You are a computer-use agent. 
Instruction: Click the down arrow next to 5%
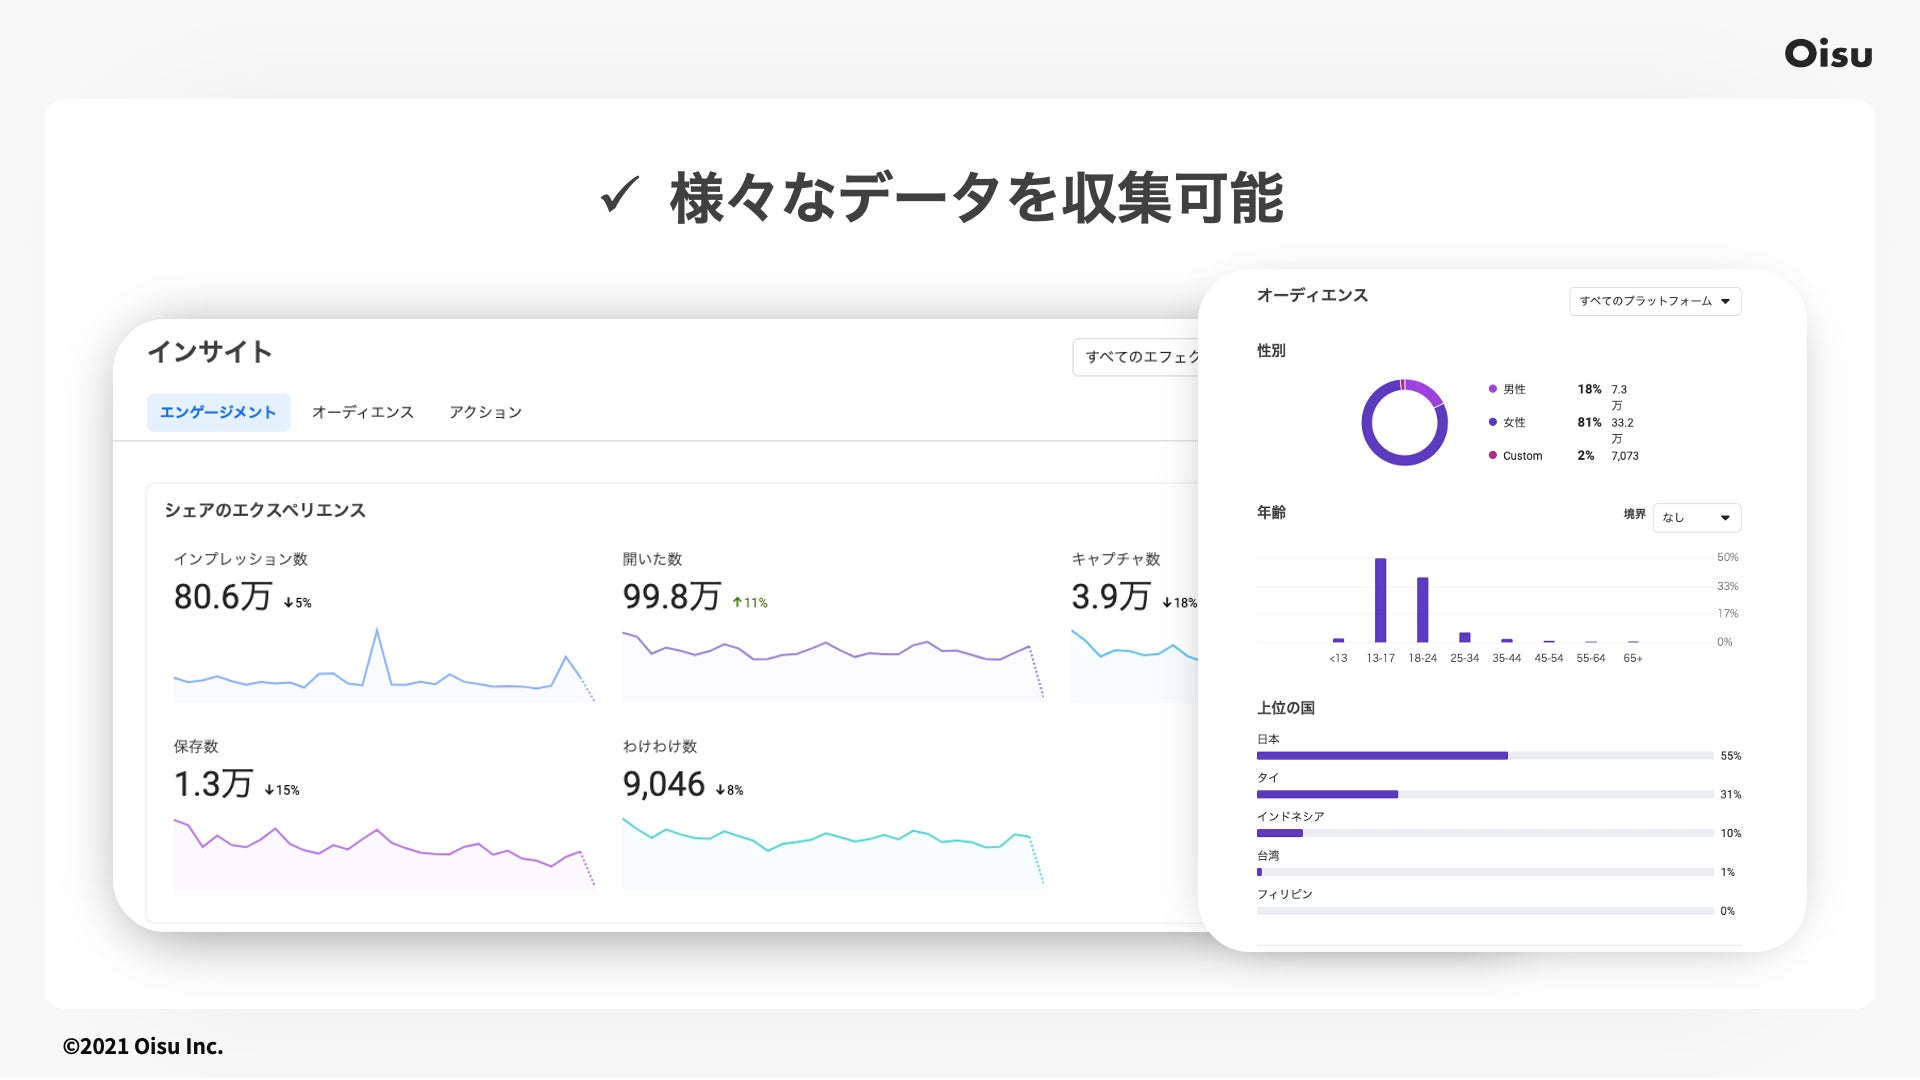click(x=288, y=603)
